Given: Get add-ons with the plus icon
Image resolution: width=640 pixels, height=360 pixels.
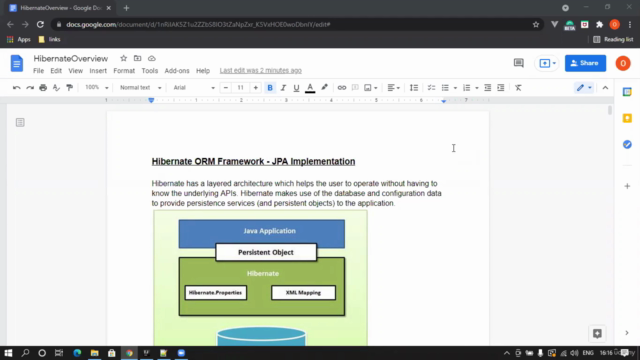Looking at the screenshot, I should click(627, 186).
